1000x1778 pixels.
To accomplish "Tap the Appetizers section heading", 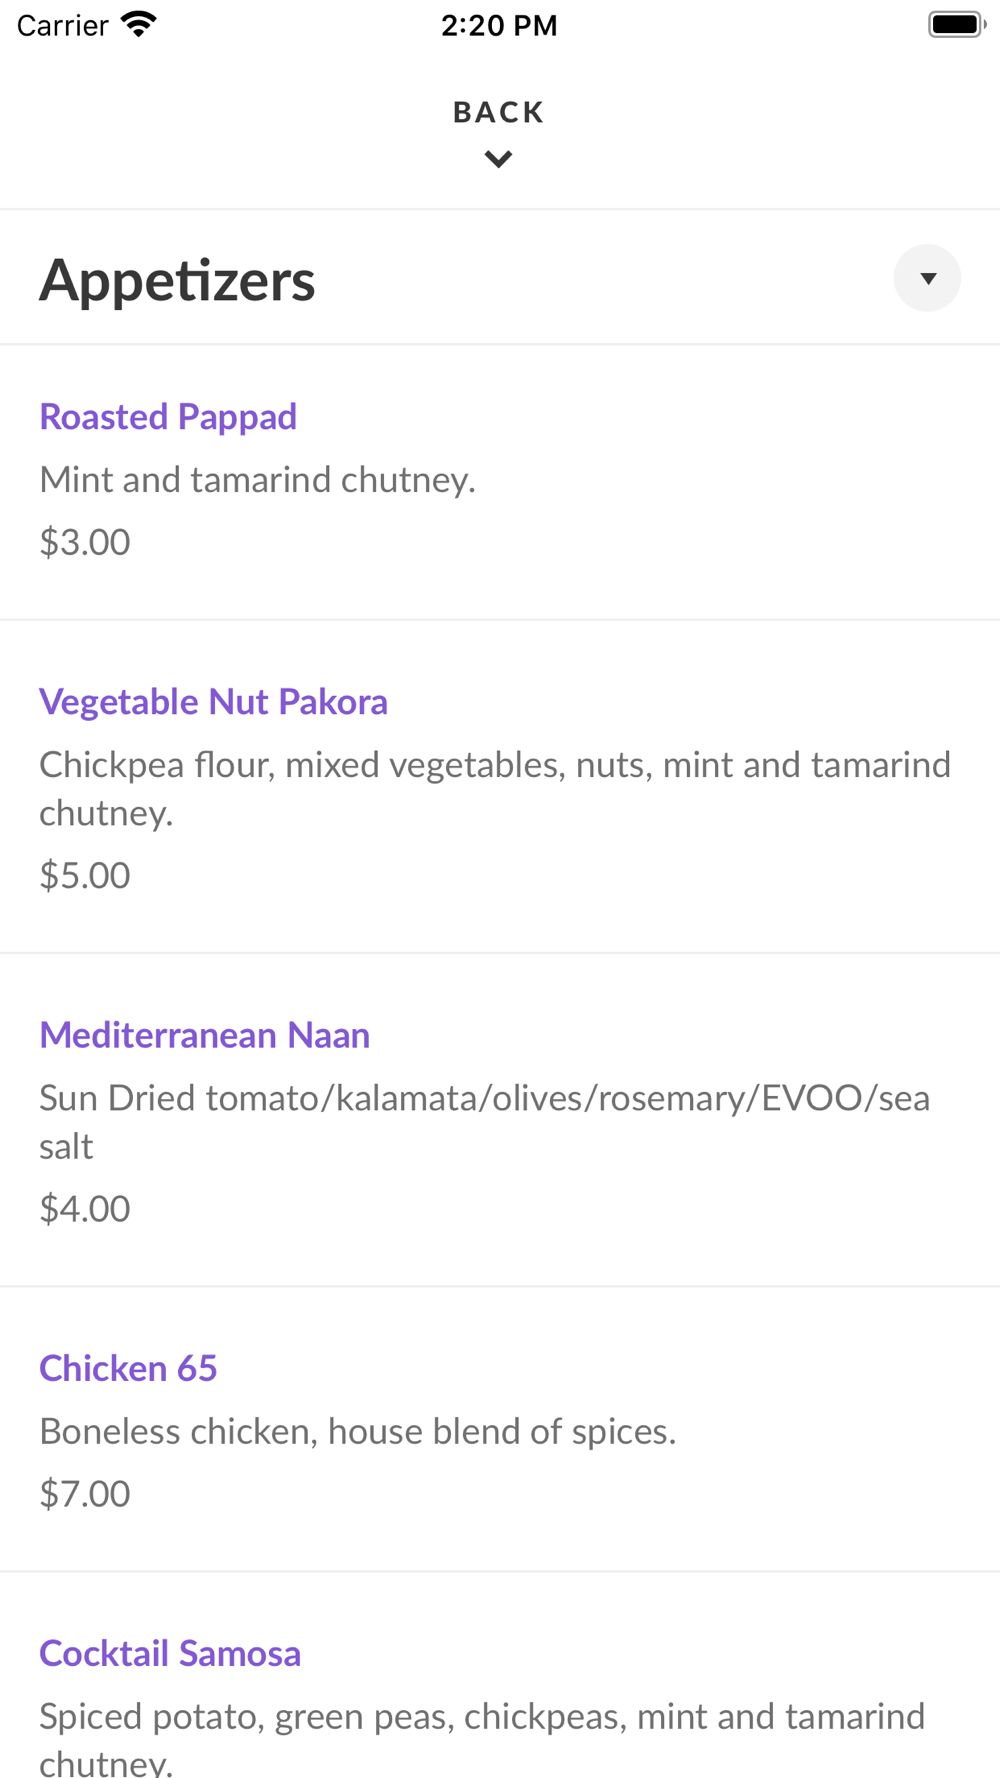I will [177, 280].
